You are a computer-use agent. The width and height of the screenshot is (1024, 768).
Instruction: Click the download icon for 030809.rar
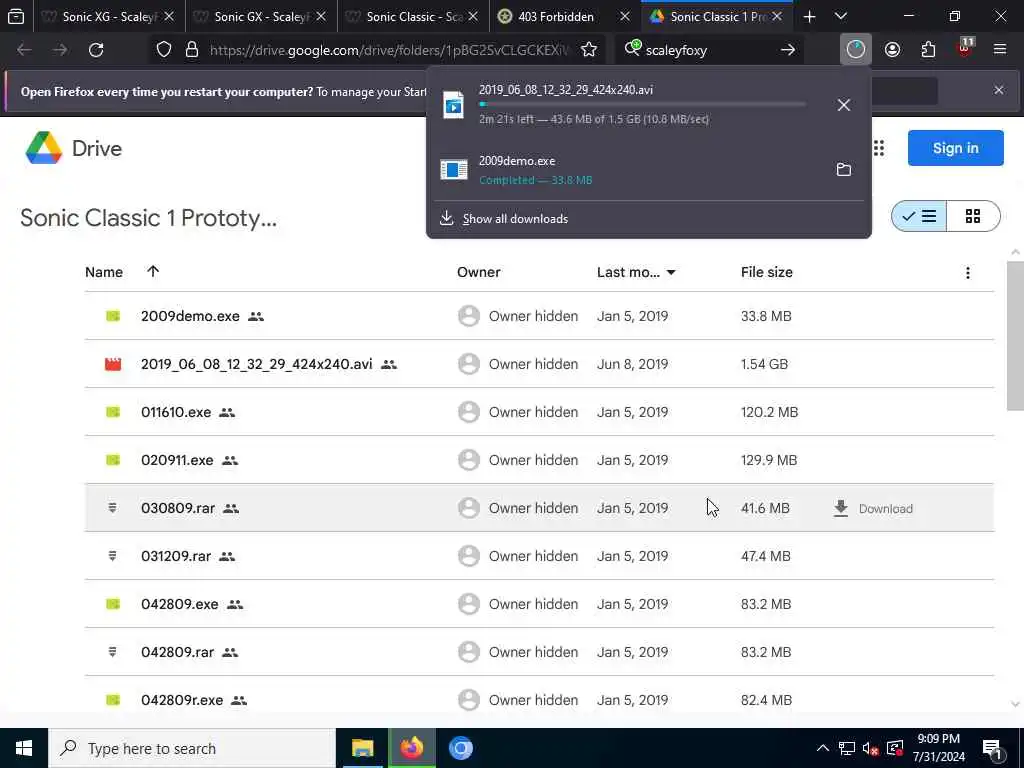tap(840, 508)
